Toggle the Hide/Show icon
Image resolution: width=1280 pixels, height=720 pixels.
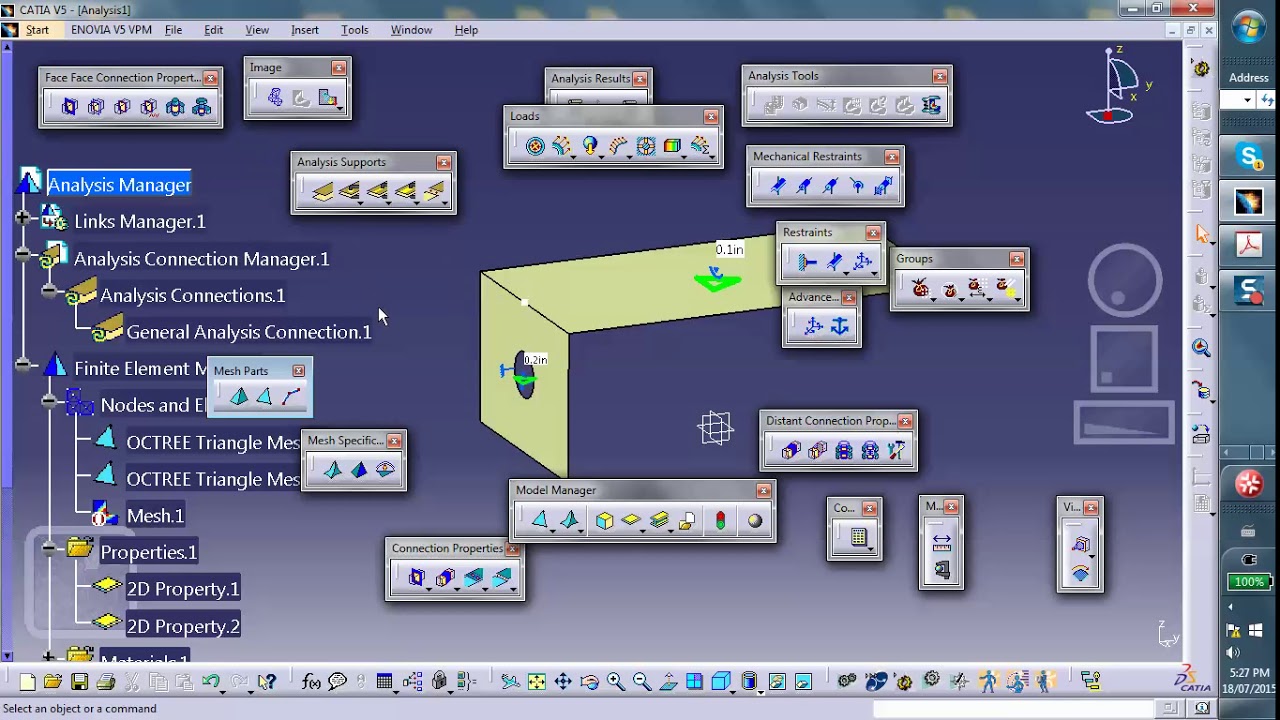coord(777,682)
